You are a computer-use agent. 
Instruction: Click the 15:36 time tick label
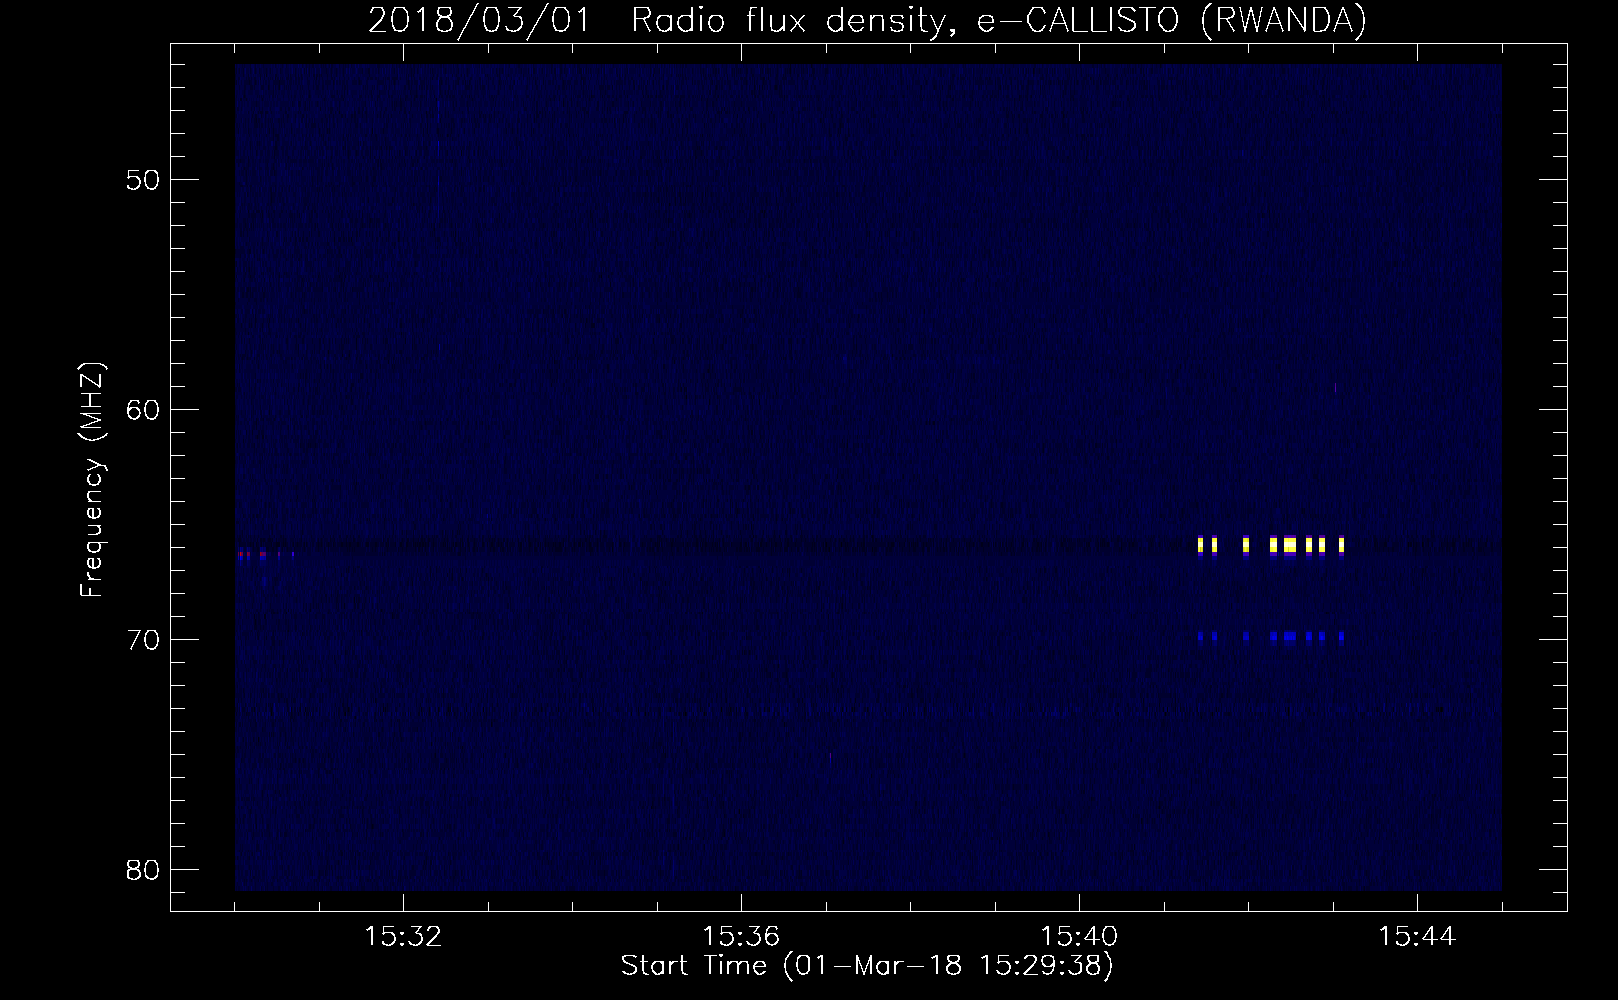tap(741, 937)
